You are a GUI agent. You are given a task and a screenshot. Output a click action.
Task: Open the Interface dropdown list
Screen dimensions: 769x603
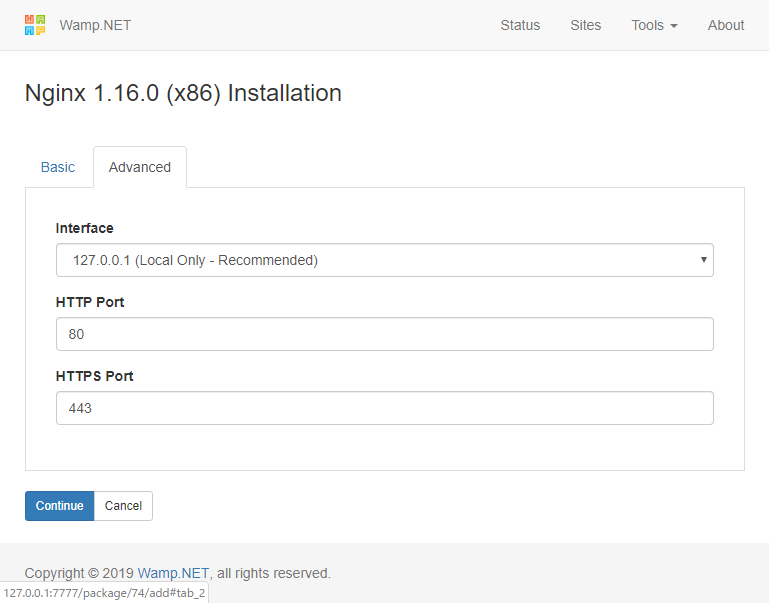tap(384, 260)
